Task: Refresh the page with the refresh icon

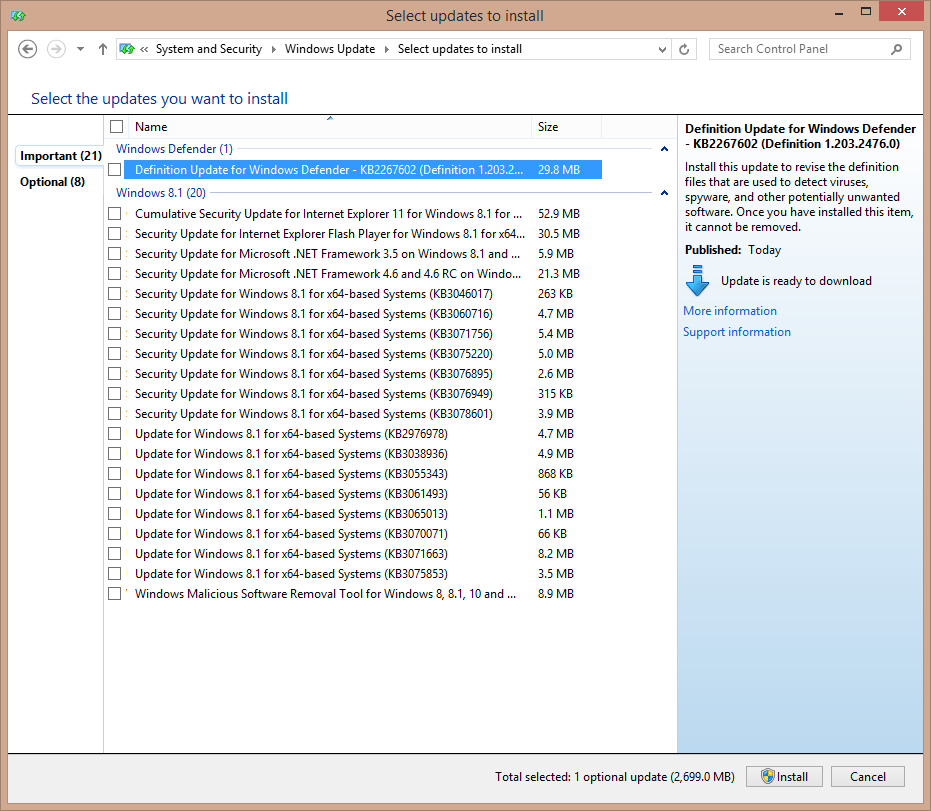Action: pos(684,49)
